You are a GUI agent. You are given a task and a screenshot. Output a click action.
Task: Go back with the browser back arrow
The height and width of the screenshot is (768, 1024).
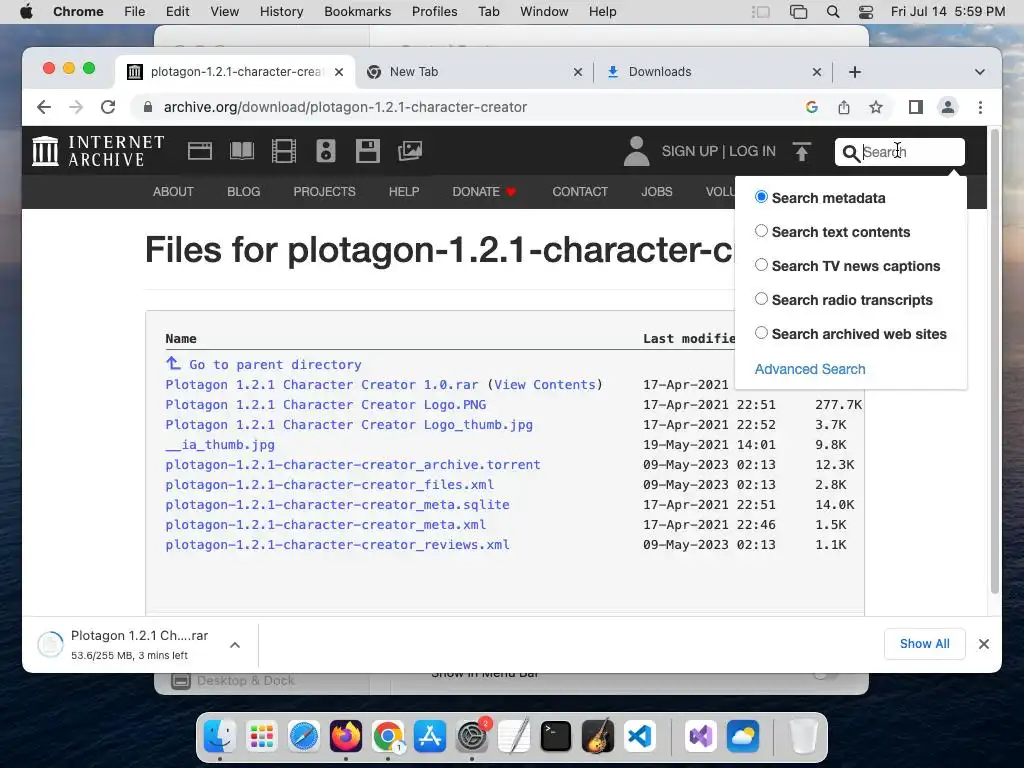click(44, 107)
